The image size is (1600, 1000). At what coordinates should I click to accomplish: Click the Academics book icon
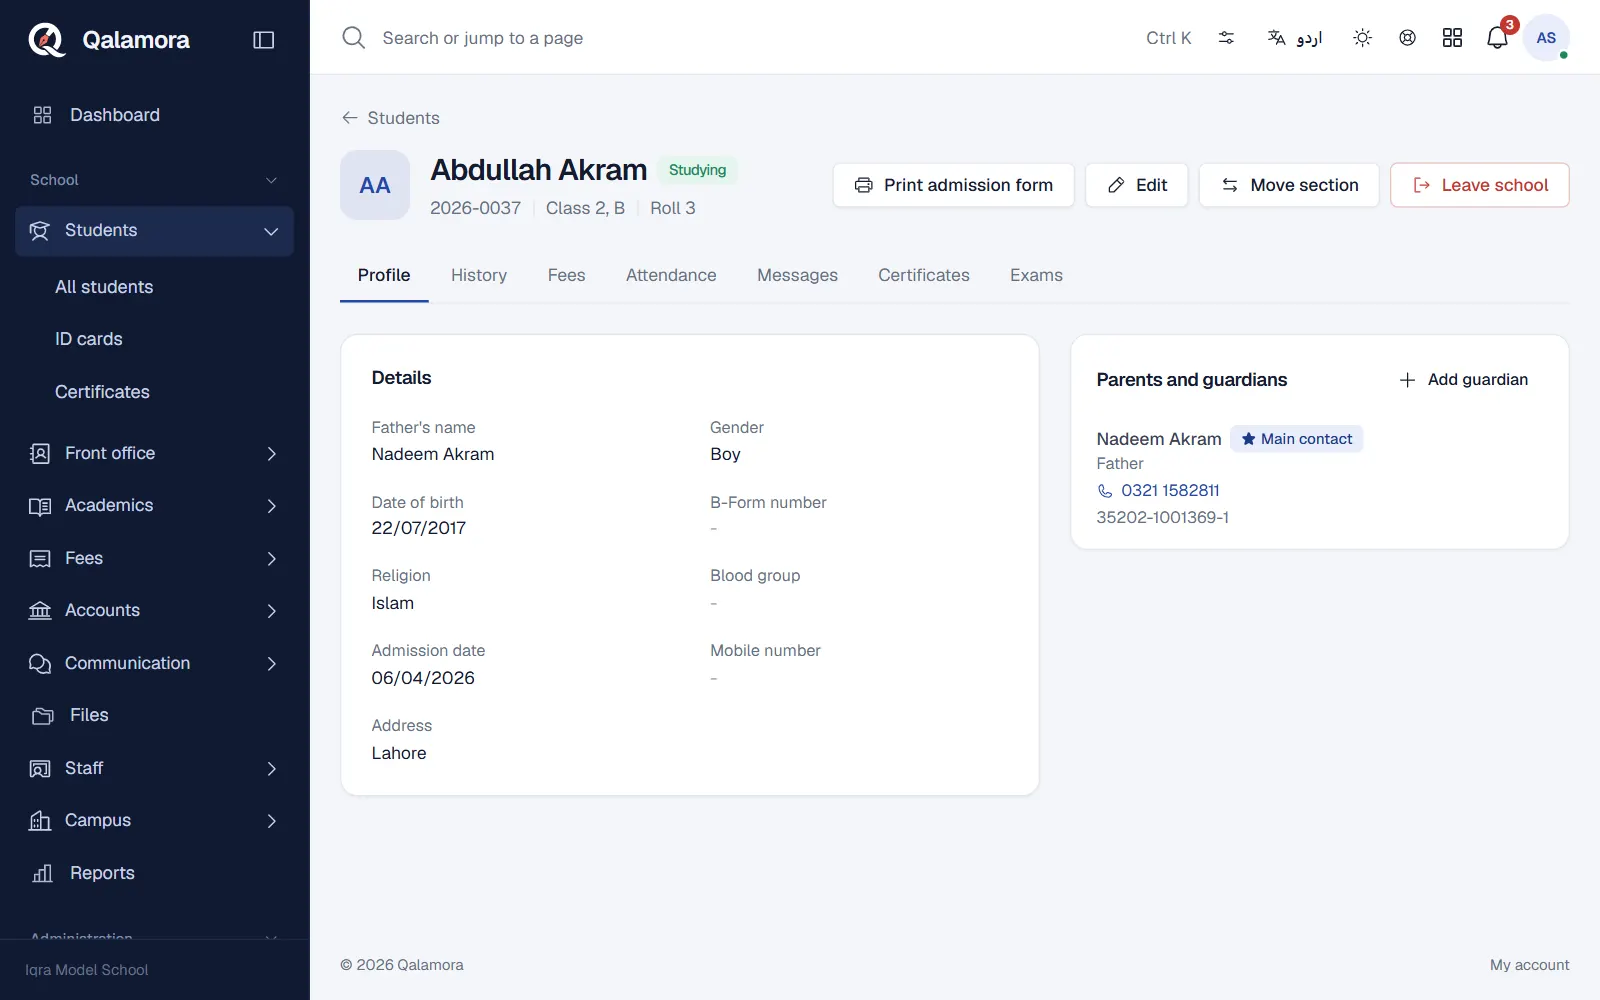coord(40,506)
